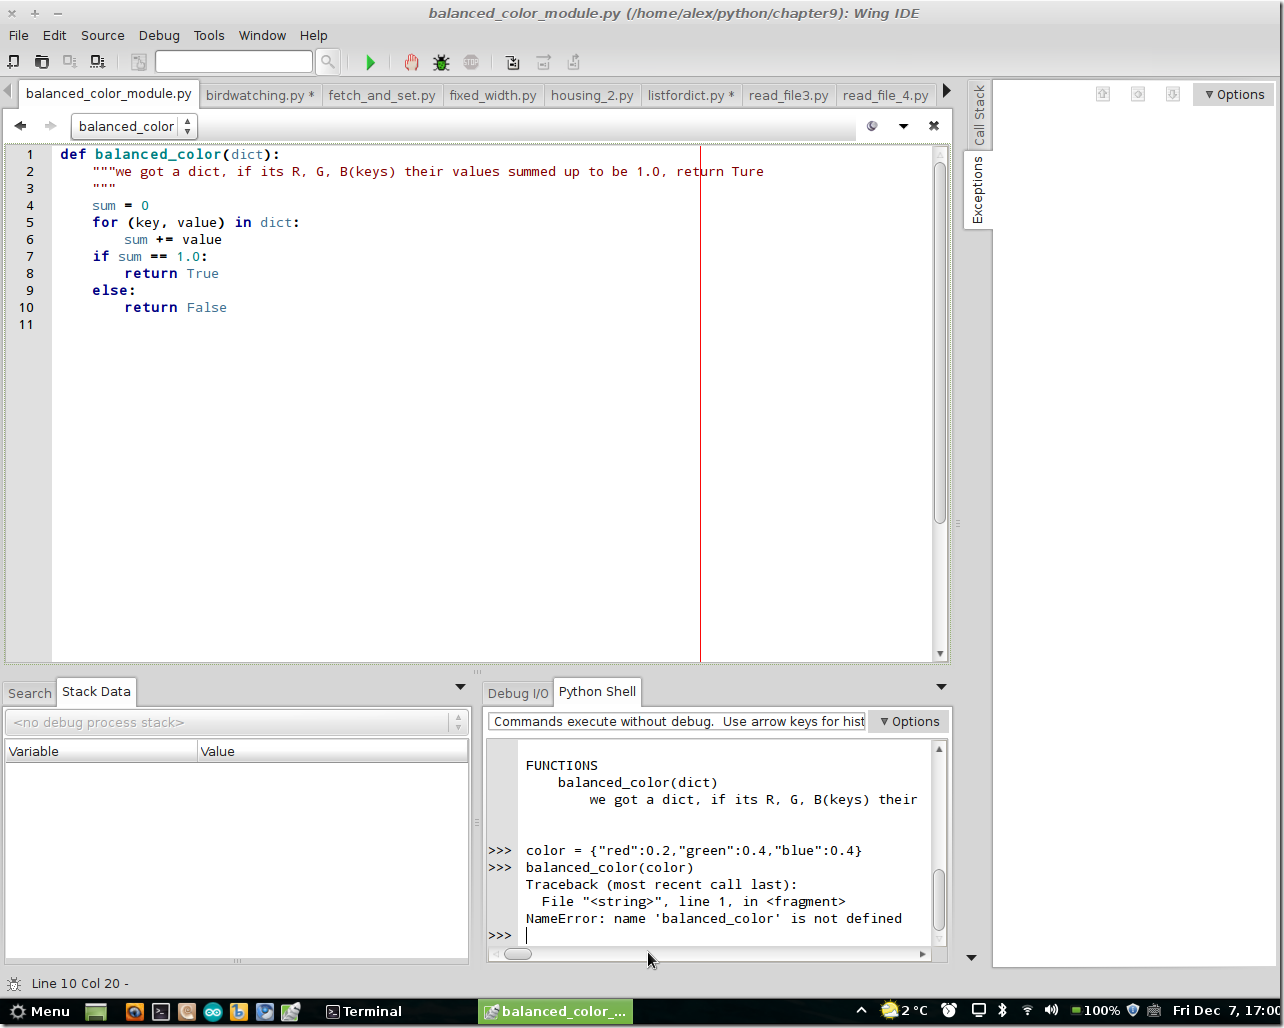Click the red hand pause icon

pos(411,63)
